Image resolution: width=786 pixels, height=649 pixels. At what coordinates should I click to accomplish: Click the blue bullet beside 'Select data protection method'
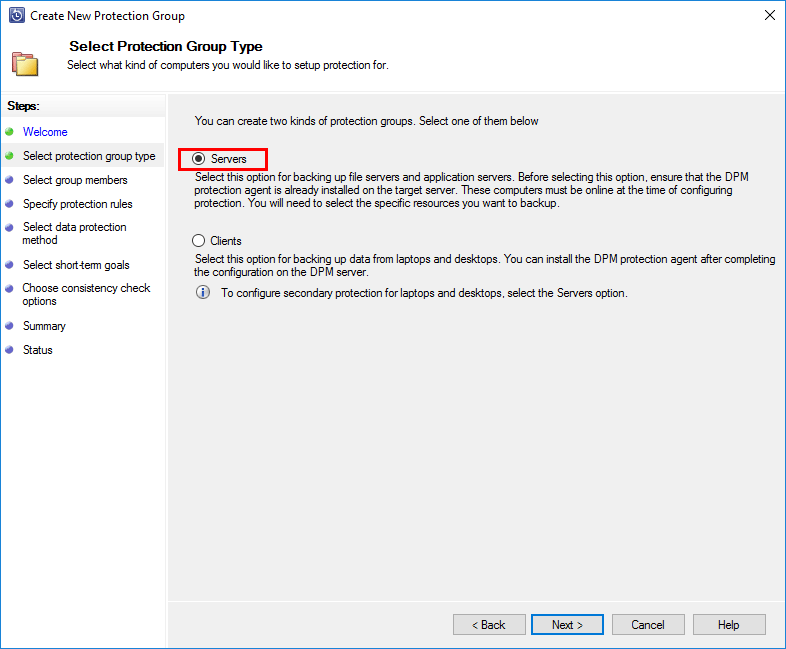pyautogui.click(x=9, y=228)
